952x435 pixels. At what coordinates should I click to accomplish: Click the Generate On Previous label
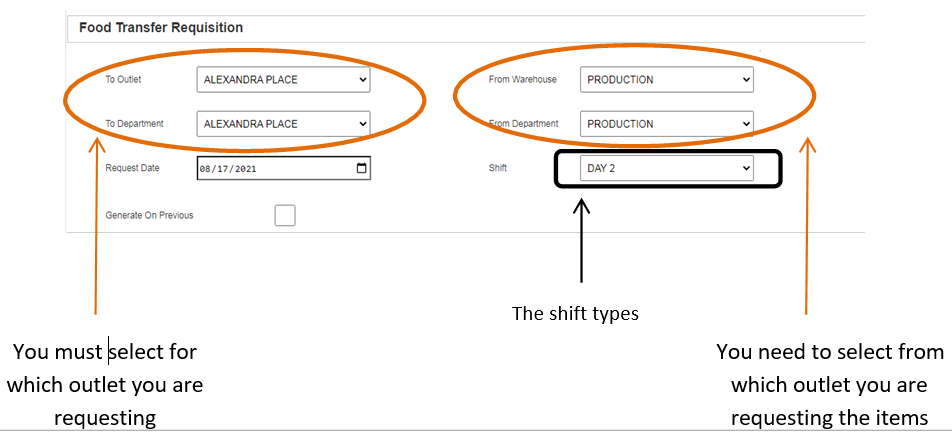(x=149, y=215)
